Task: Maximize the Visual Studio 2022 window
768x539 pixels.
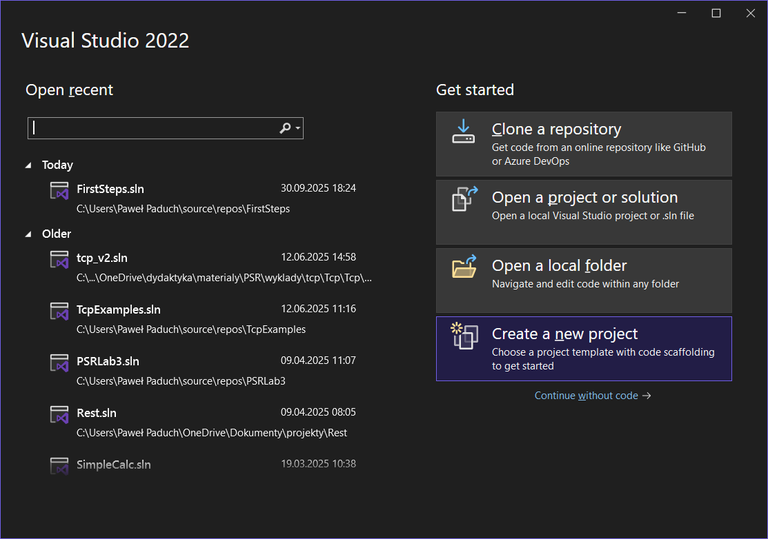Action: click(716, 13)
